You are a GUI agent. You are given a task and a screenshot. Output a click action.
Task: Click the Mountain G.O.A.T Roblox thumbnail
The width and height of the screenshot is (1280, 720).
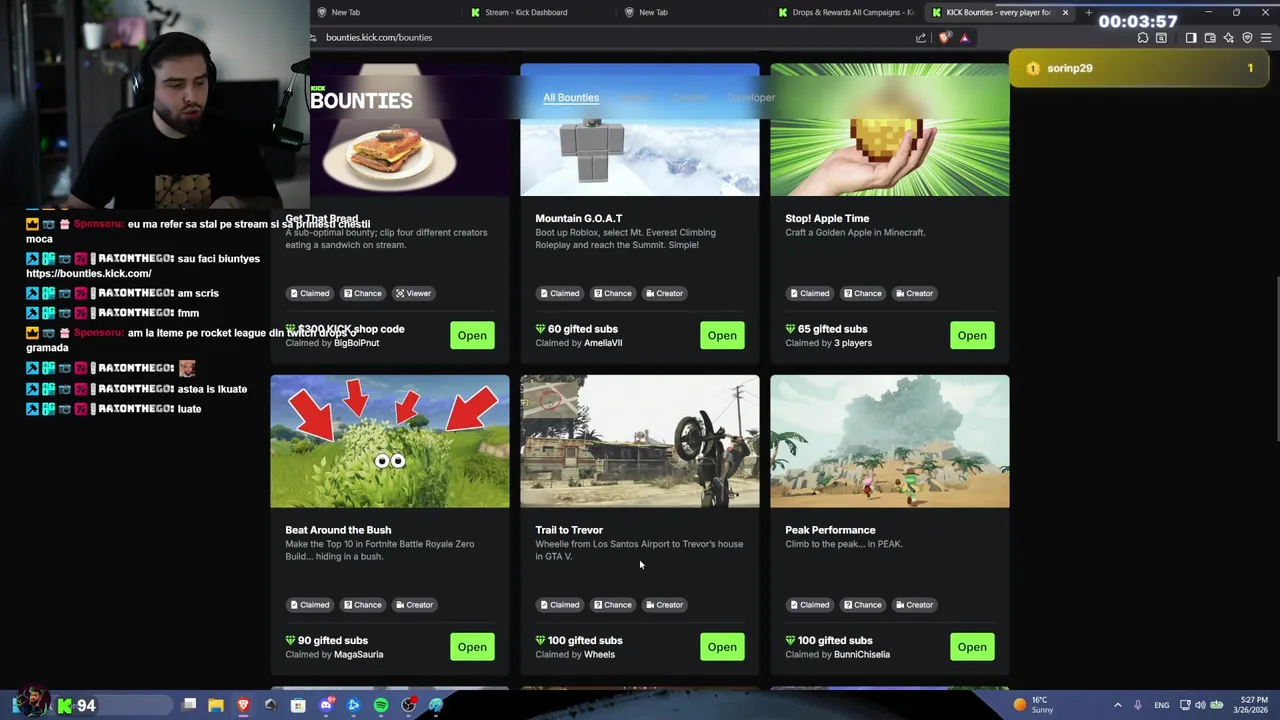[x=640, y=130]
